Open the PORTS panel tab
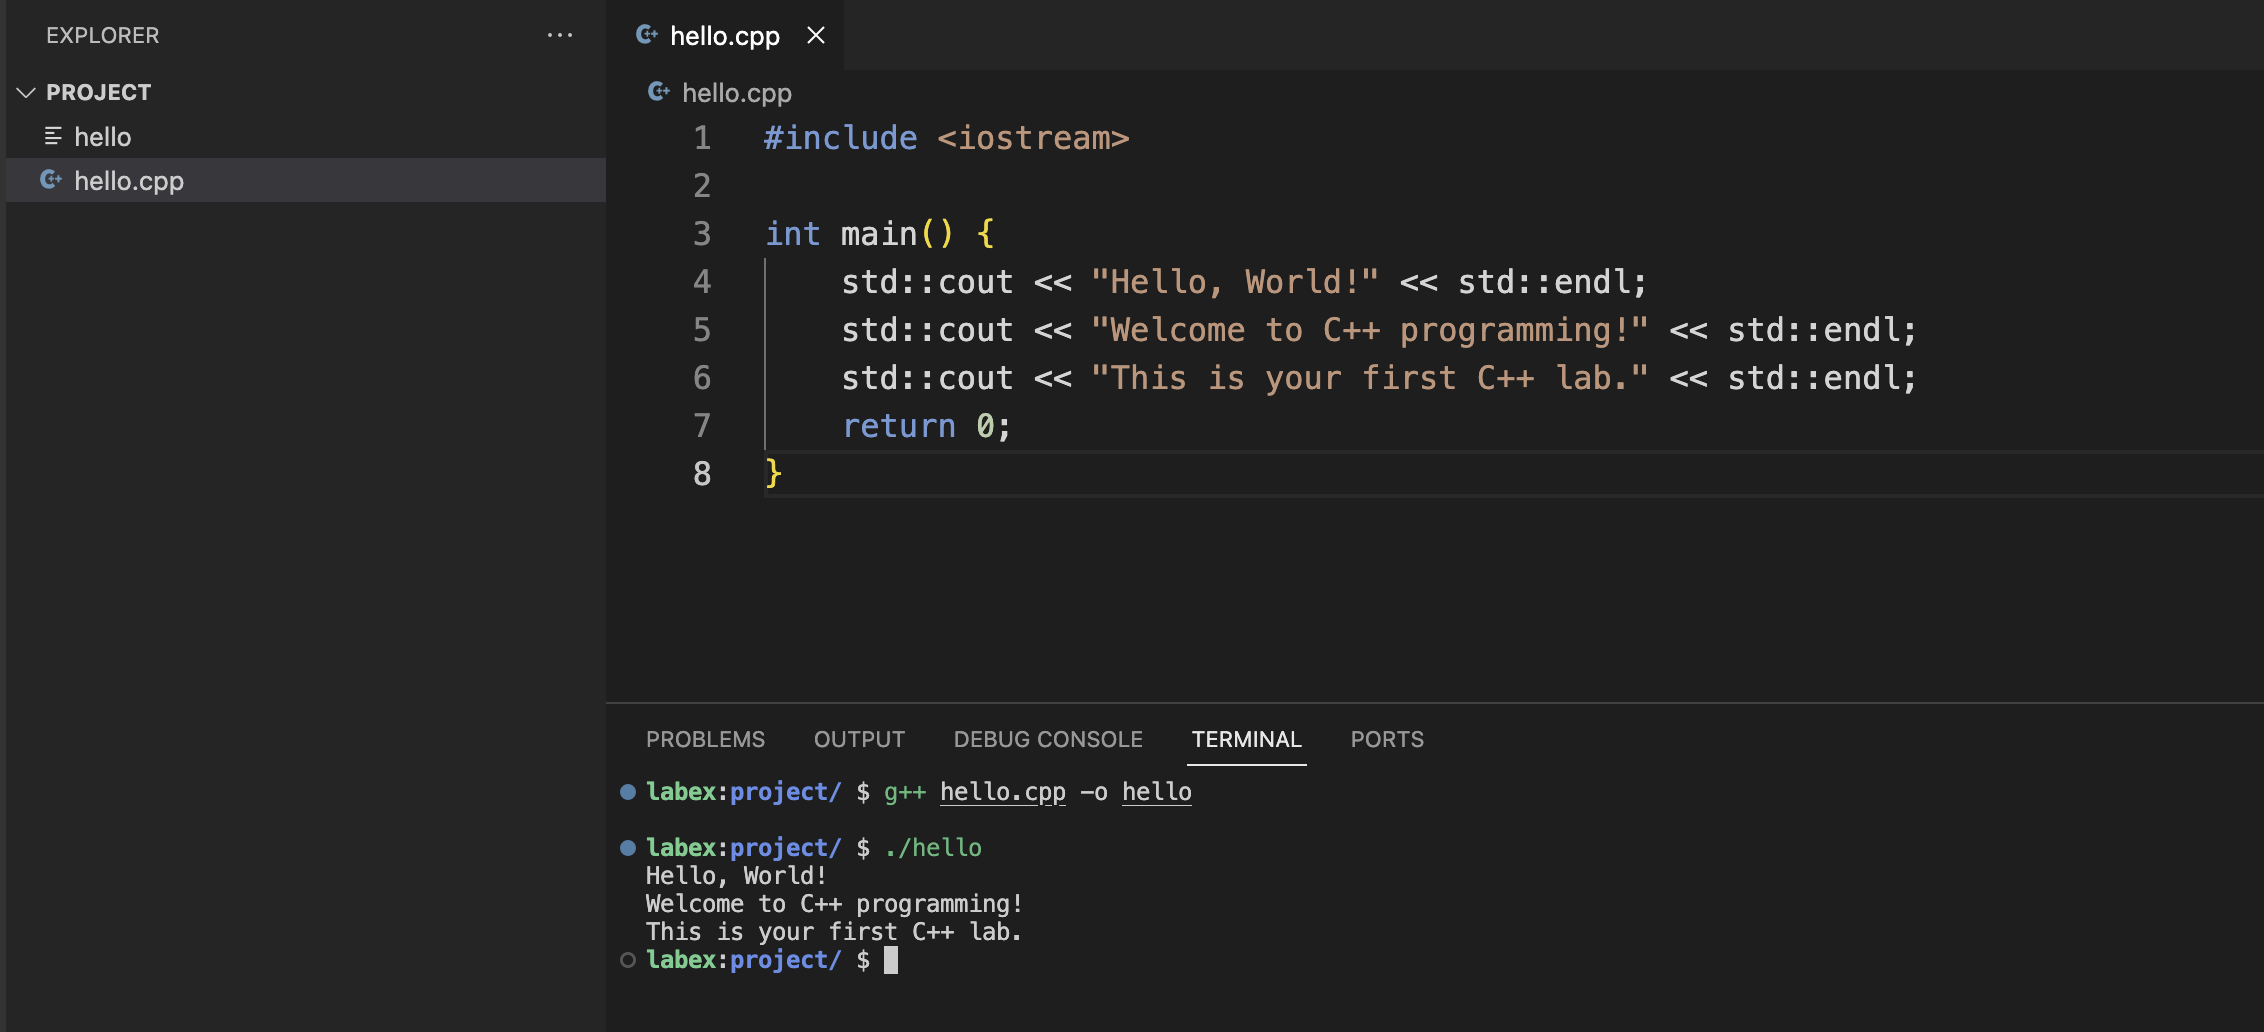 (1386, 739)
